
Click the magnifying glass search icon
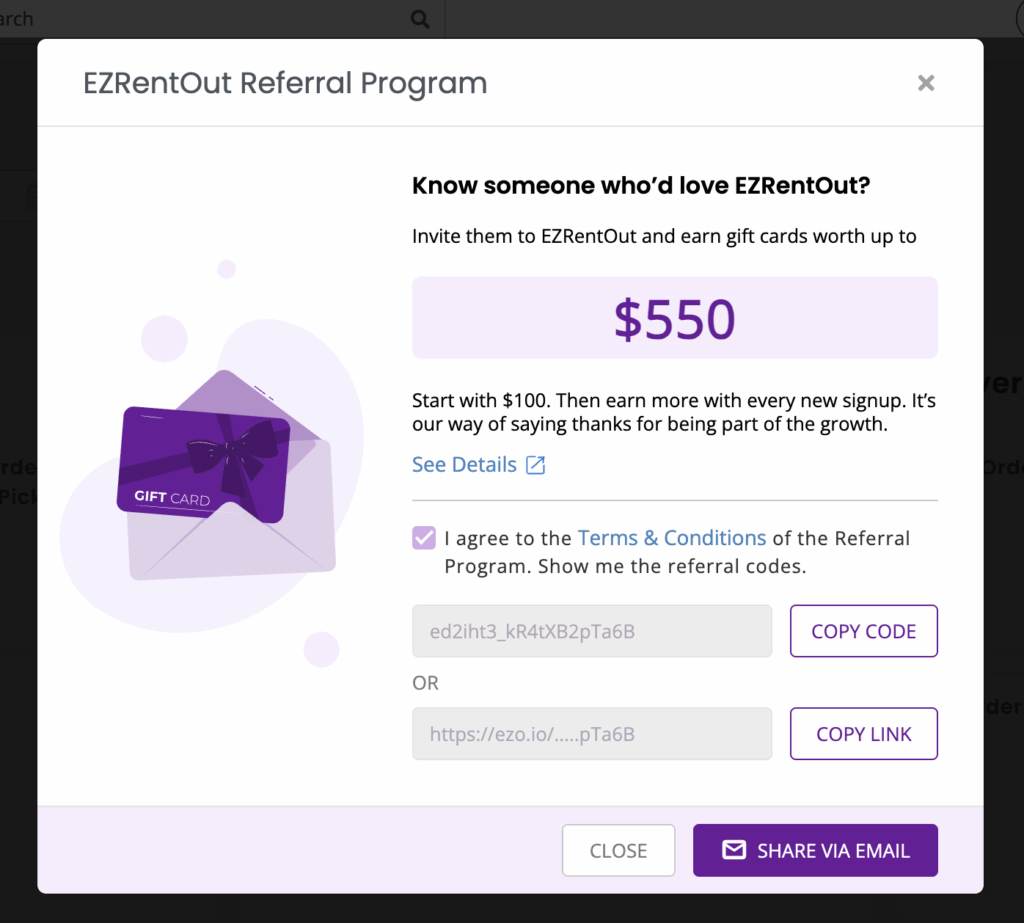coord(420,19)
